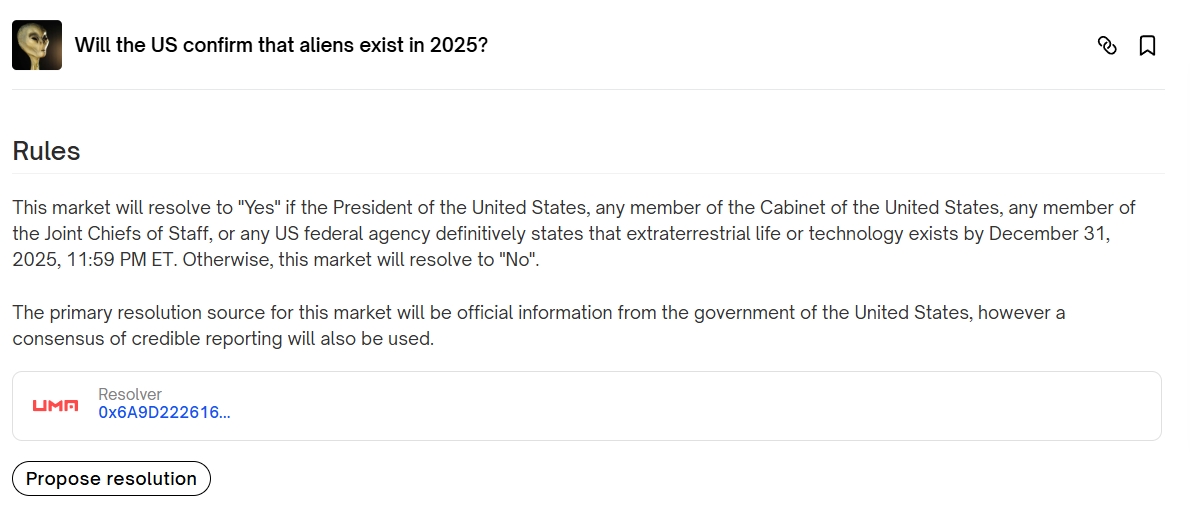
Task: Click the UMA logo
Action: coord(55,405)
